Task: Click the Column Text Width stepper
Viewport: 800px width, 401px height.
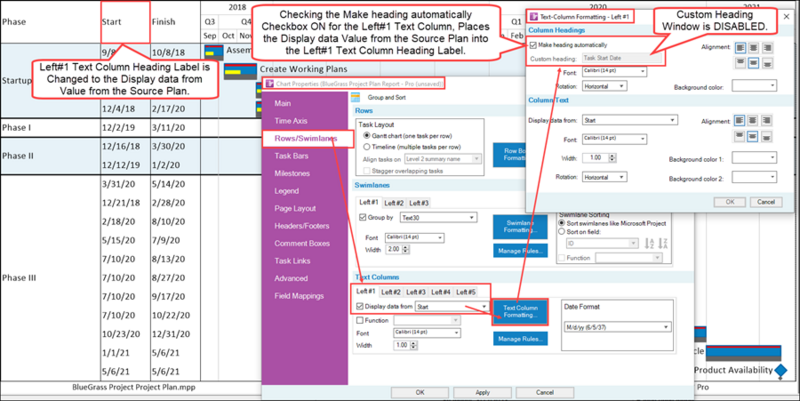Action: (613, 158)
